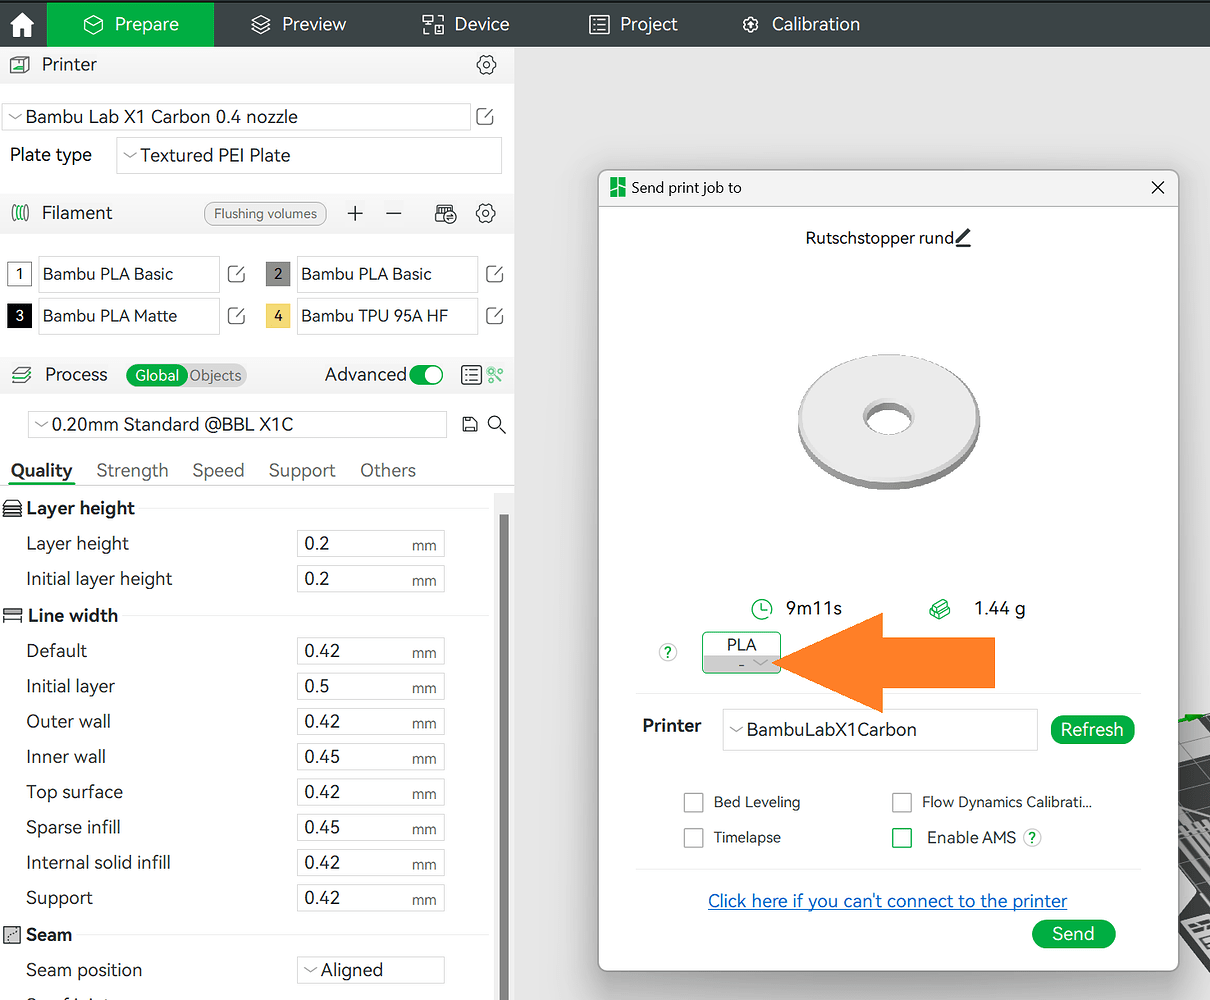This screenshot has width=1210, height=1000.
Task: Open the Strength settings tab
Action: click(x=132, y=471)
